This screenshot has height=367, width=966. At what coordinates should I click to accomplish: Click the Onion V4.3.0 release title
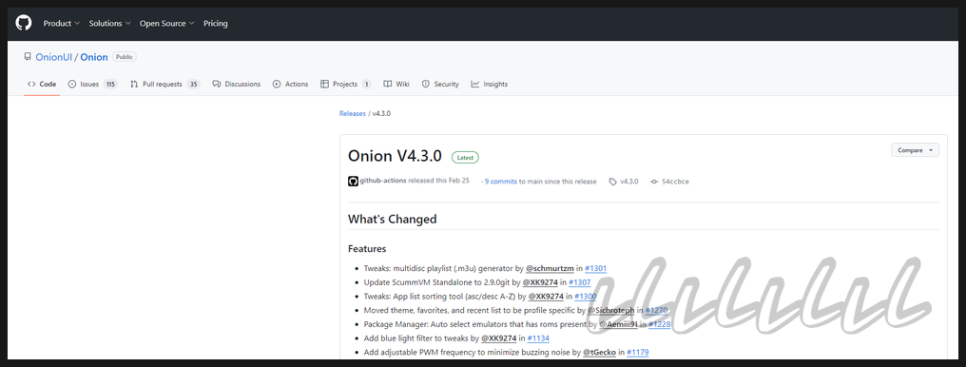(x=394, y=156)
